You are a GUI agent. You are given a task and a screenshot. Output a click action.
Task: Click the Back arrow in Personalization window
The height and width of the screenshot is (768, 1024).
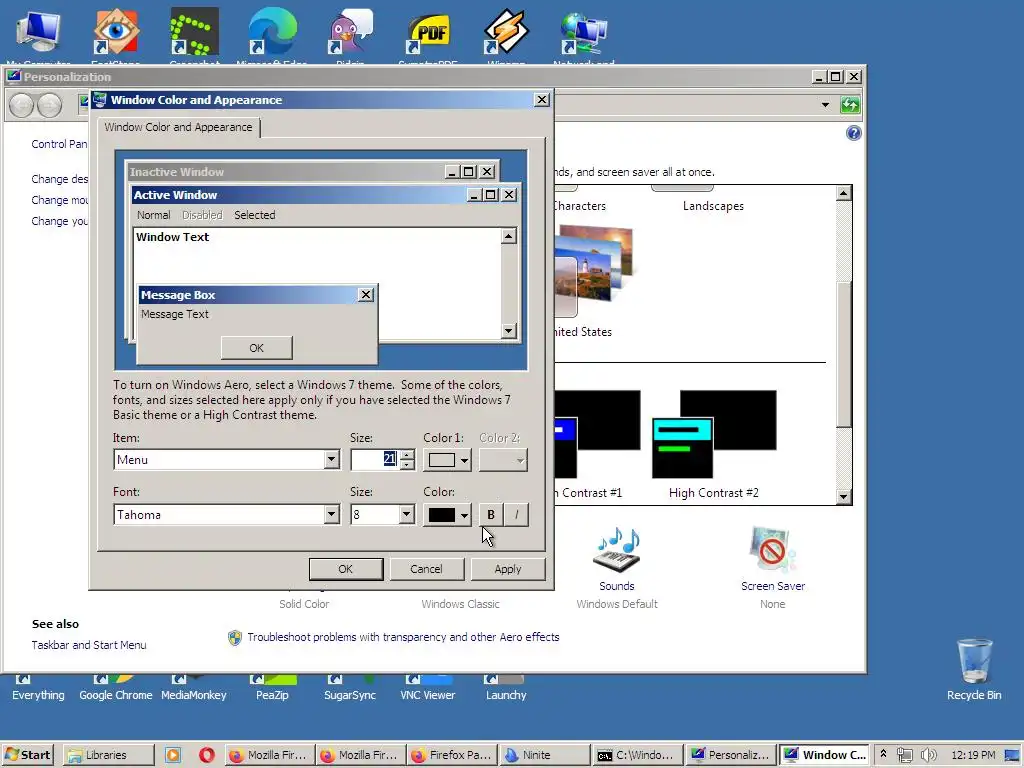tap(22, 104)
